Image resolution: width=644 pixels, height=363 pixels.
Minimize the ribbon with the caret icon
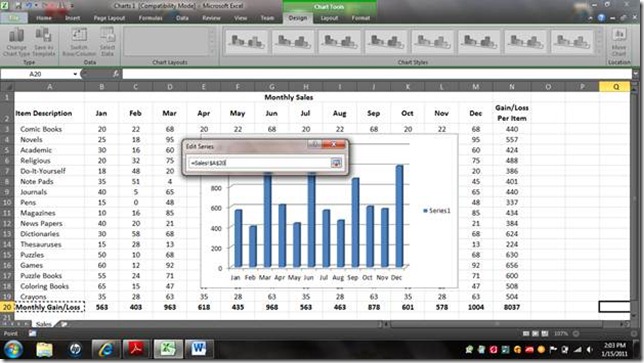tap(590, 18)
